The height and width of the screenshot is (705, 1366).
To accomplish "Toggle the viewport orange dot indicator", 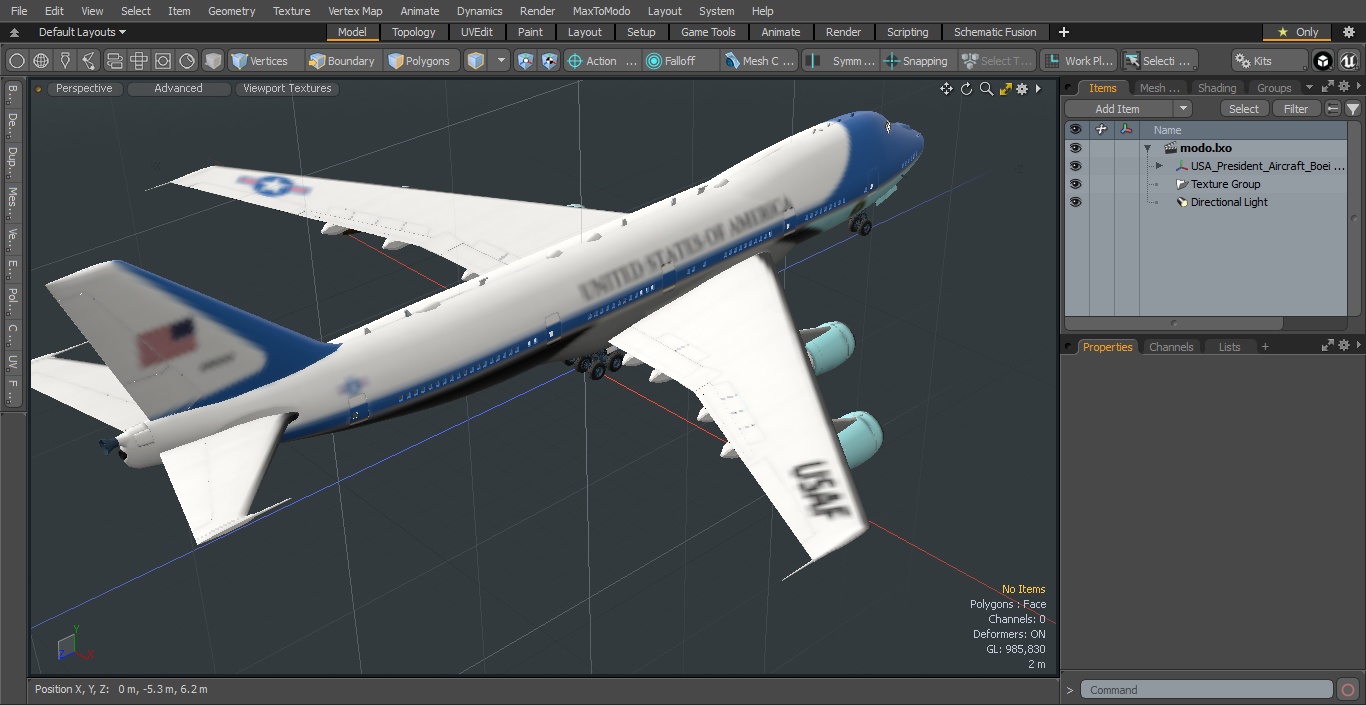I will click(38, 89).
